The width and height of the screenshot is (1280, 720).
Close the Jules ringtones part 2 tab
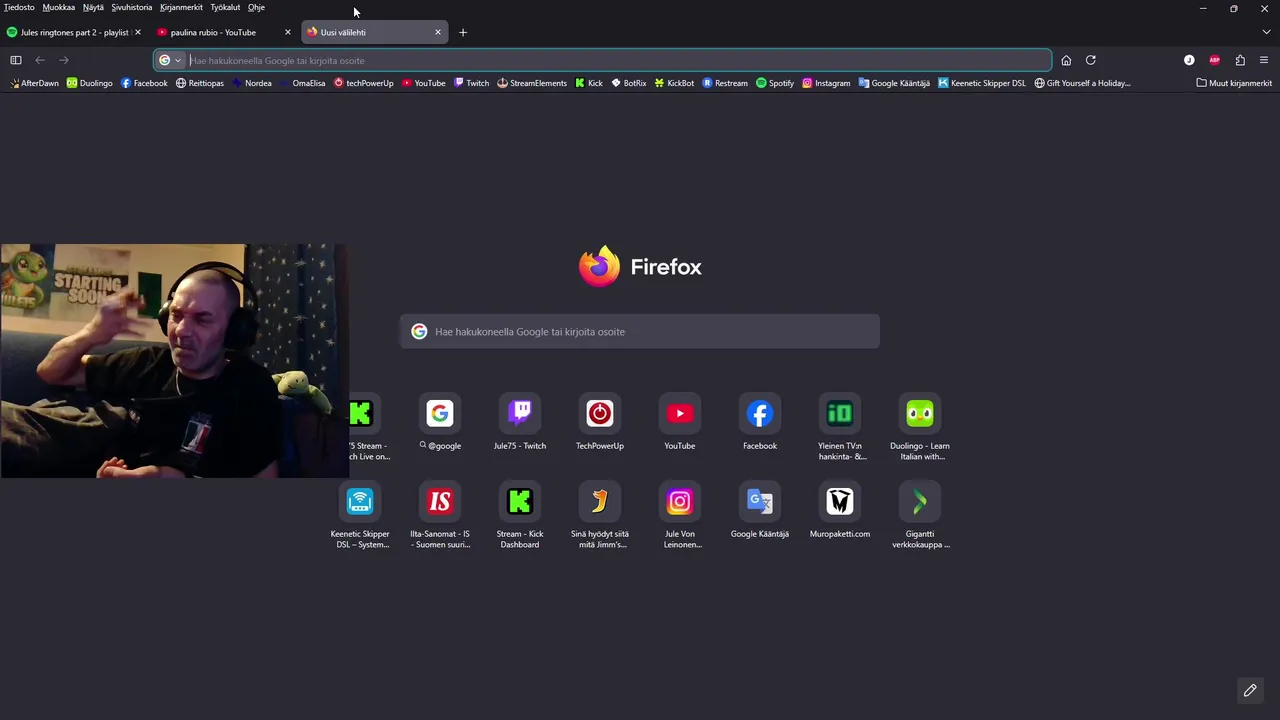(x=138, y=32)
